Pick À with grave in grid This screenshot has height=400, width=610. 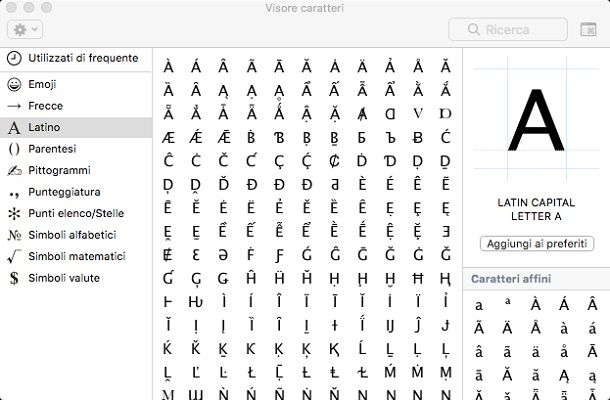[x=168, y=67]
